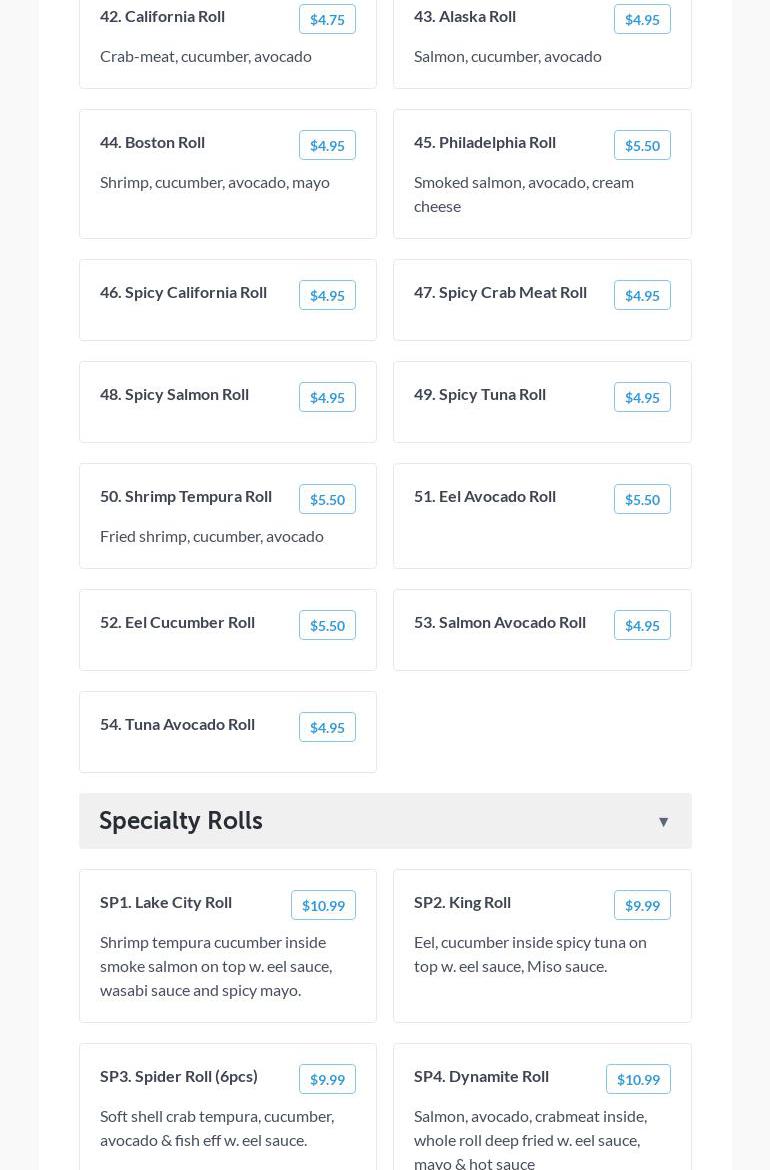770x1170 pixels.
Task: Choose Shrimp Tempura Roll $5.50 price button
Action: [x=327, y=500]
